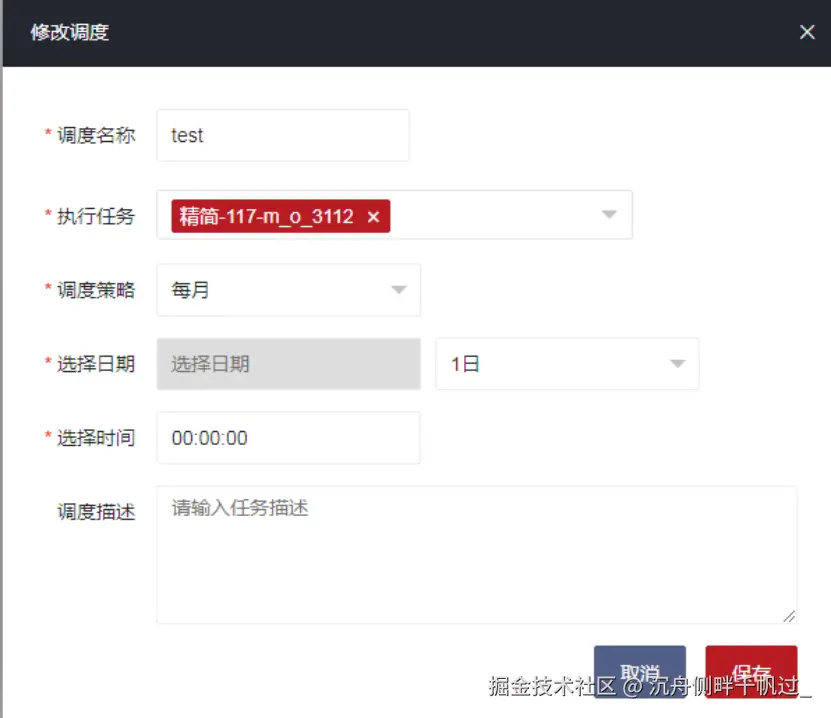Viewport: 831px width, 718px height.
Task: Click the 1日 dropdown arrow
Action: (x=677, y=364)
